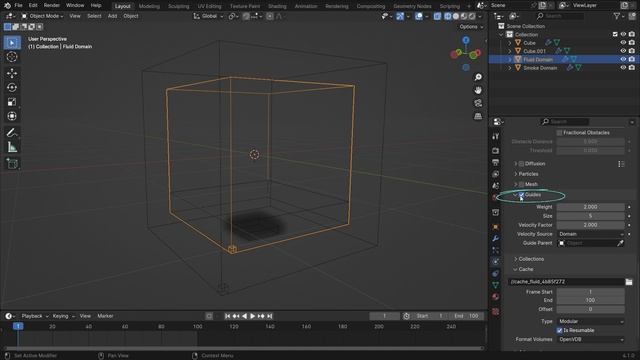Activate the Select Box tool
The image size is (640, 360).
(12, 42)
